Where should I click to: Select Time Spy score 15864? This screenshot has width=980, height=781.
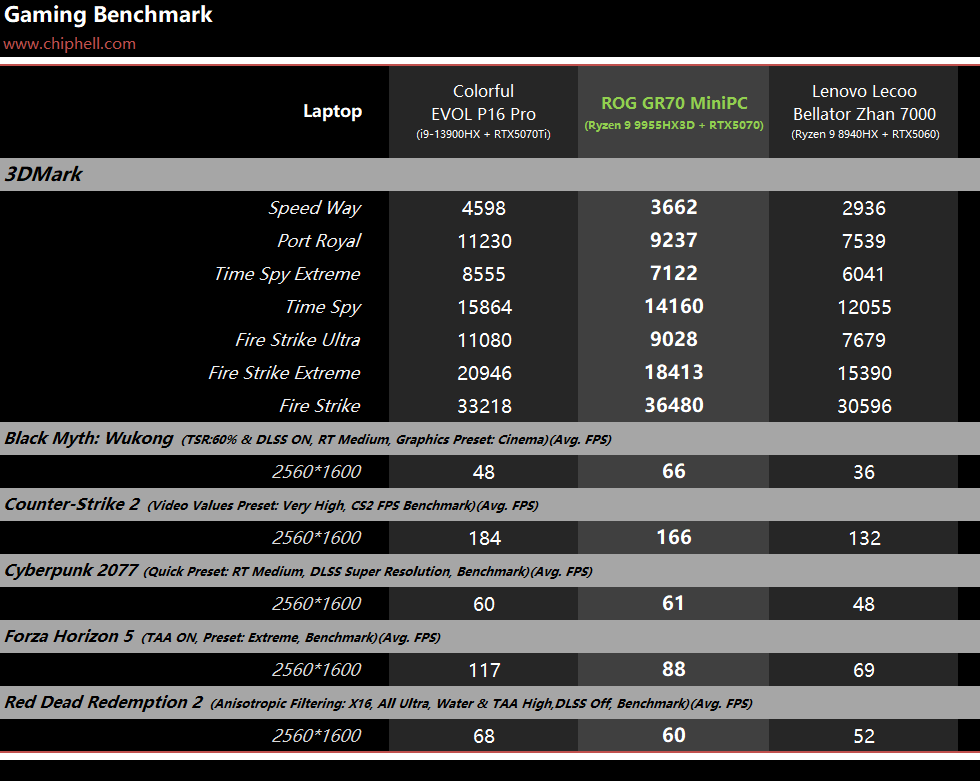[x=484, y=307]
